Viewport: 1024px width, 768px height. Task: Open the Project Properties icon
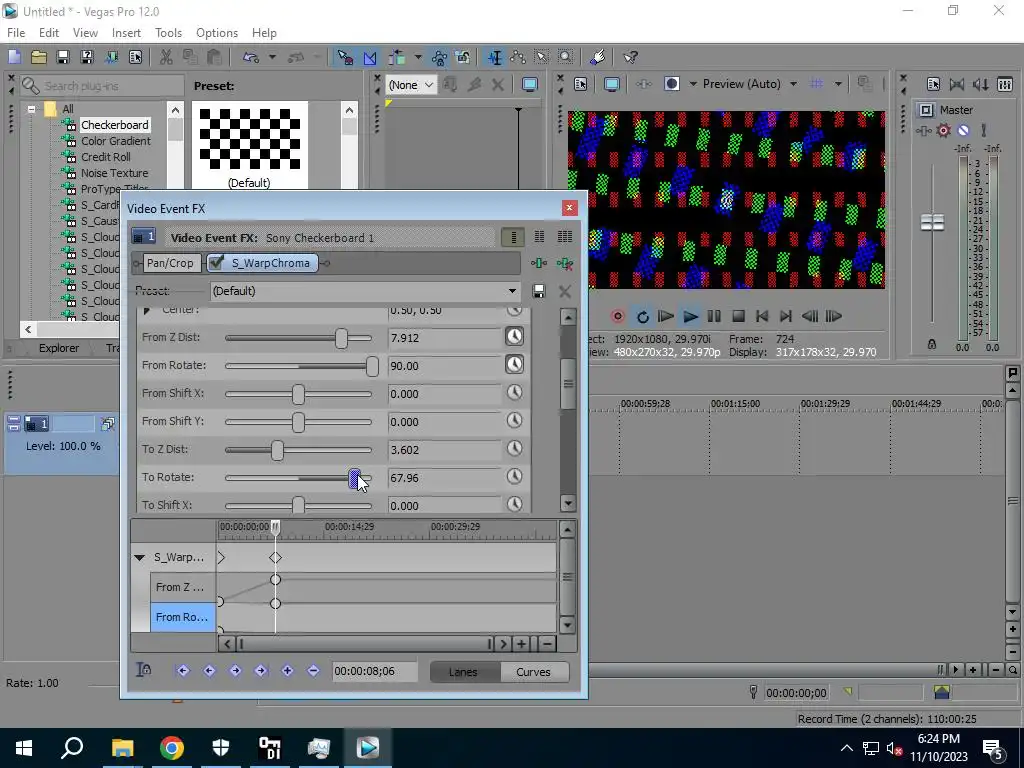(135, 57)
